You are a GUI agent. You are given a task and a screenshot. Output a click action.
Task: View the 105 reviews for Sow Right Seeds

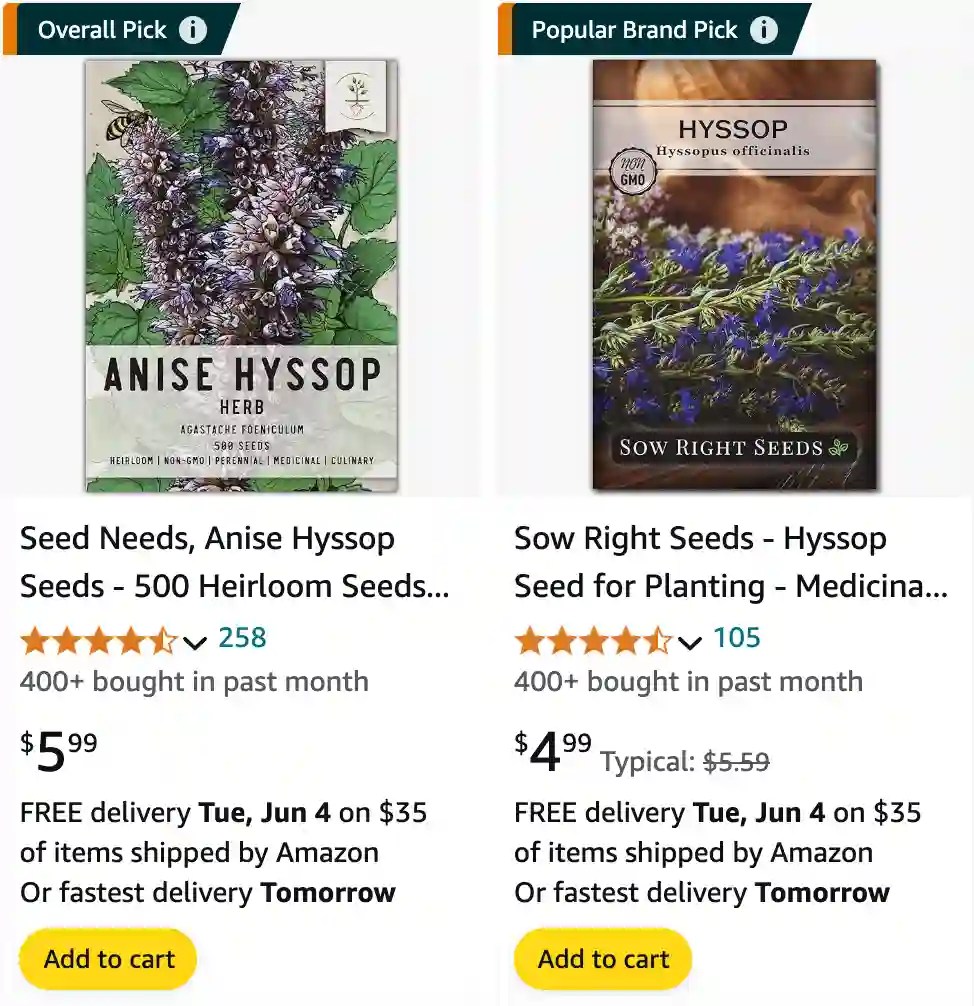pos(737,638)
